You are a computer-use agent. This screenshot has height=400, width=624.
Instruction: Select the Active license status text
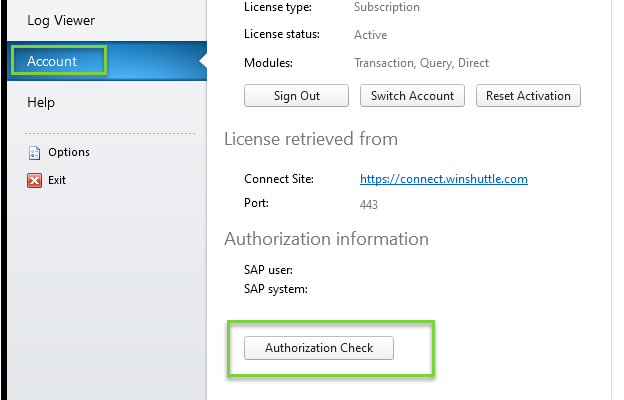pos(370,35)
